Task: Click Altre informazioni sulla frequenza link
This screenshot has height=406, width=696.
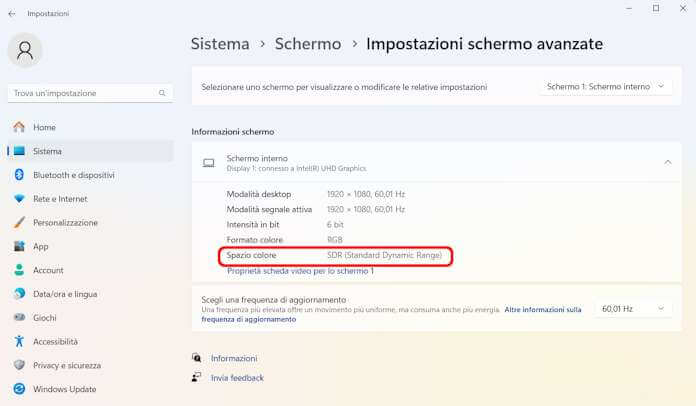Action: (542, 310)
